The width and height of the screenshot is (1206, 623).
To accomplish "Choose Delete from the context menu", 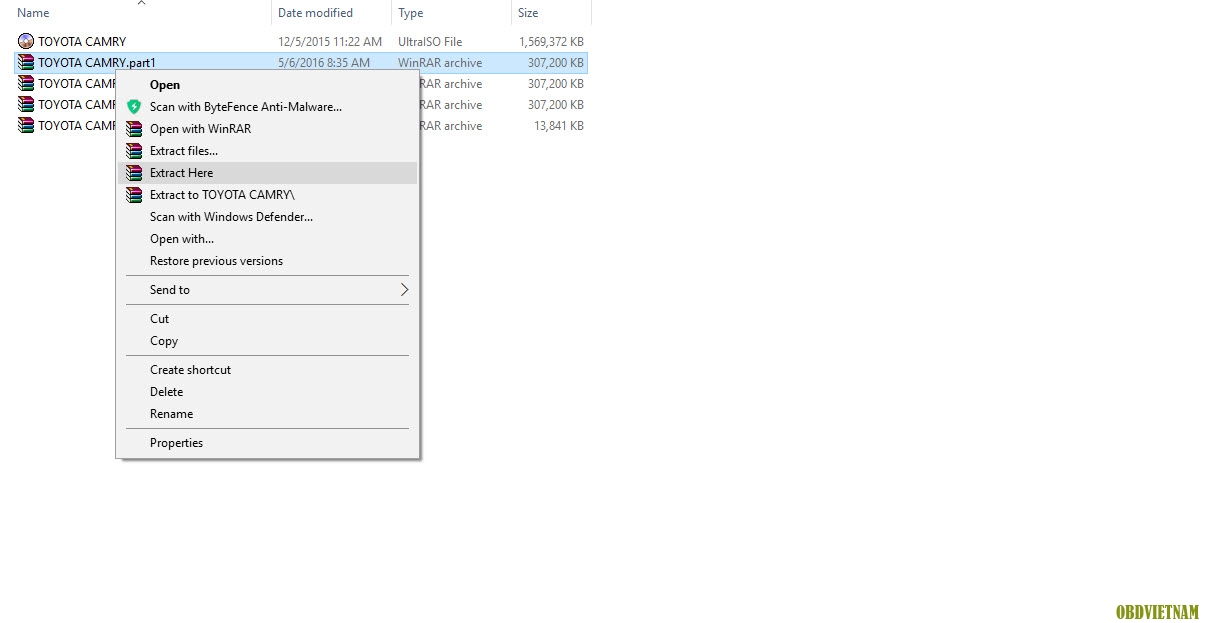I will (267, 392).
